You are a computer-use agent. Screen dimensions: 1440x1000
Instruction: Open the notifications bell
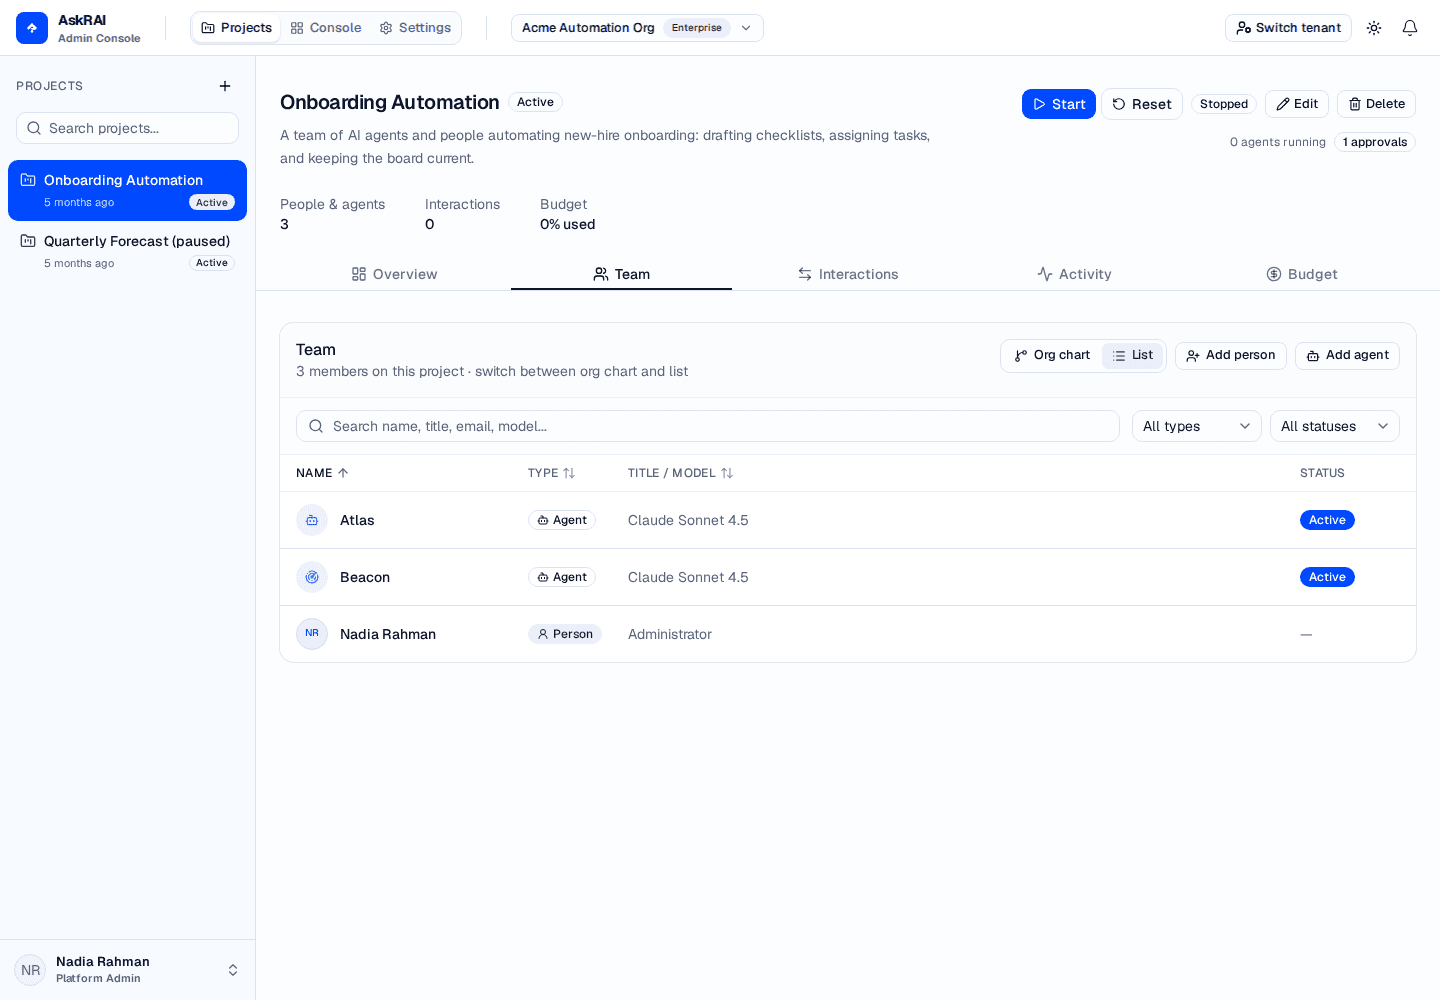[1410, 28]
